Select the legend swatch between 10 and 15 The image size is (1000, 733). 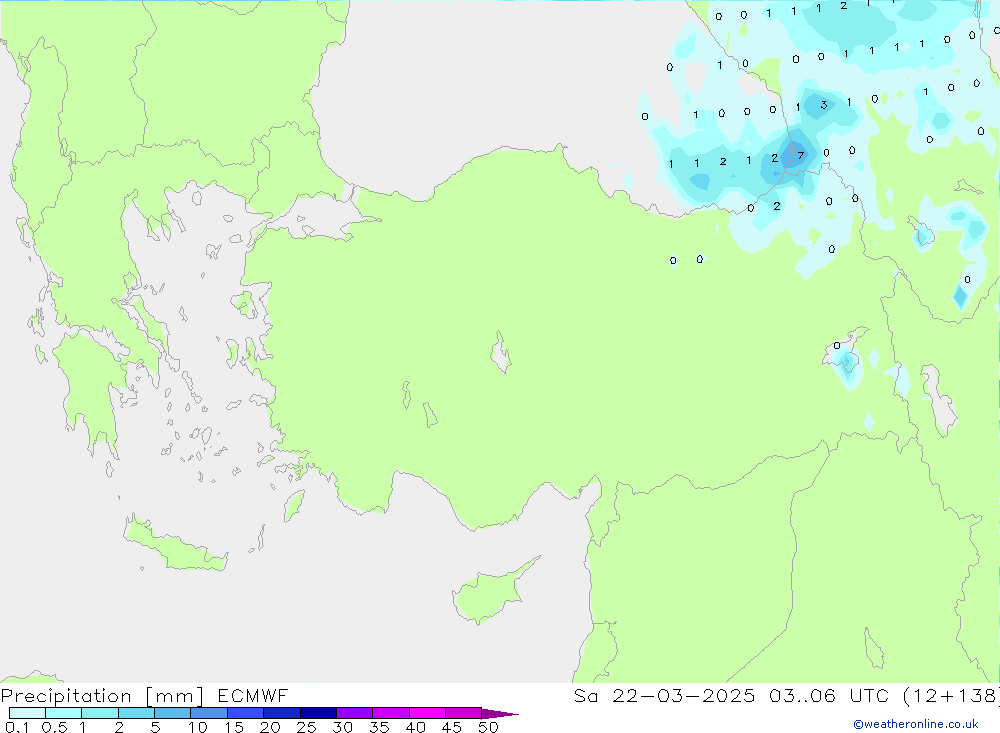coord(209,713)
